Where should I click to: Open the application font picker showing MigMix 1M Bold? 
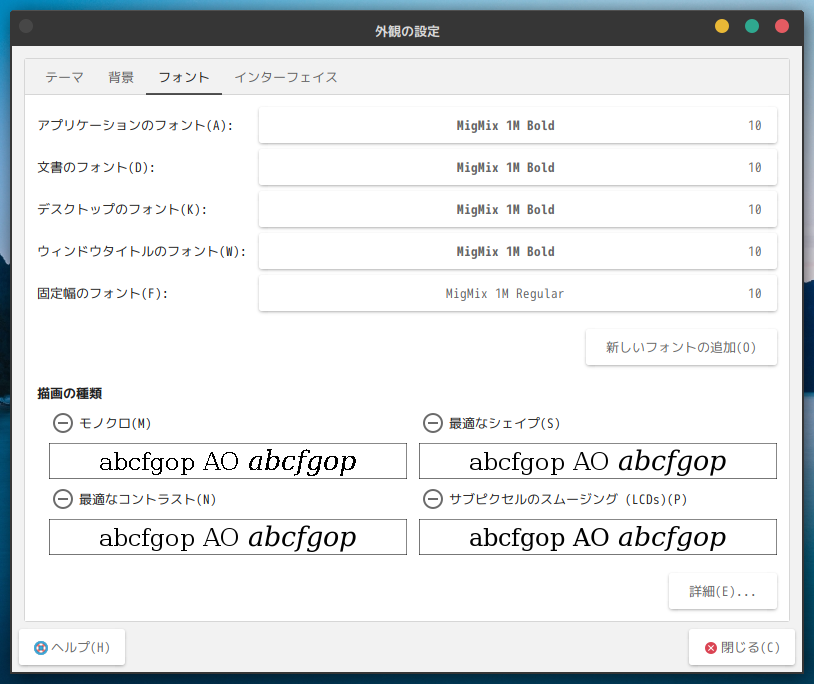click(x=517, y=125)
